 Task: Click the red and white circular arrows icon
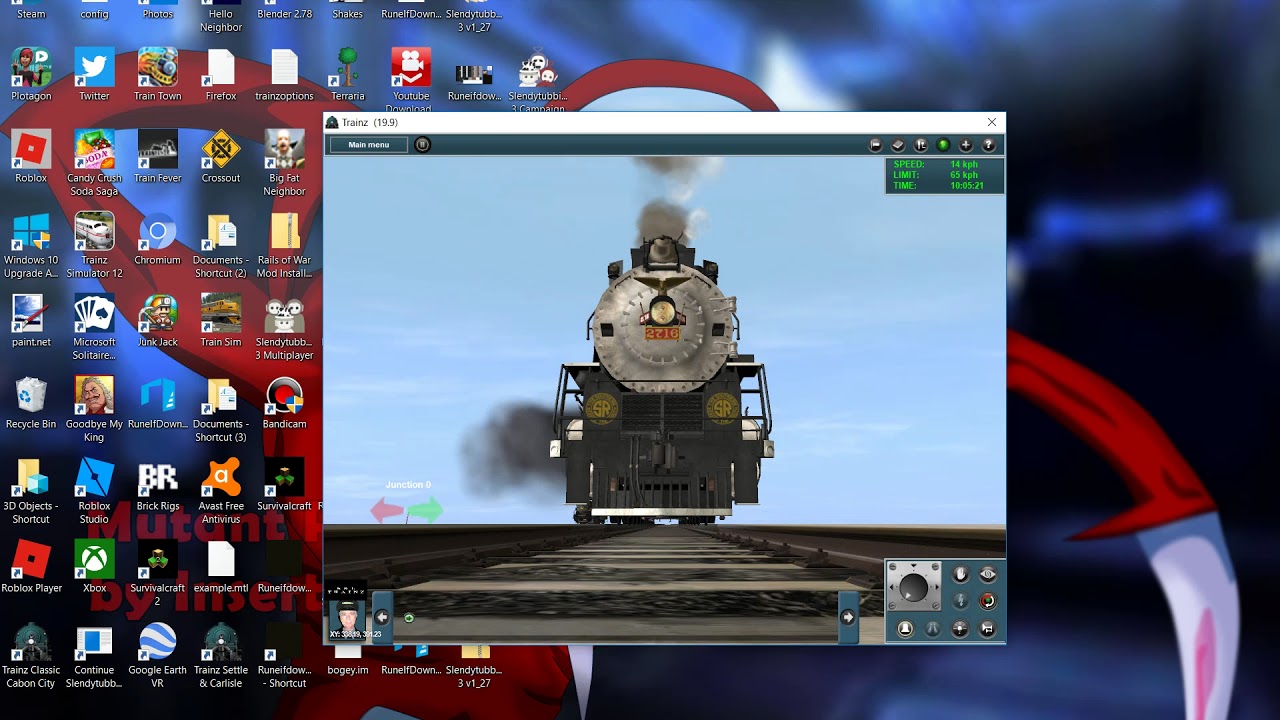(988, 601)
